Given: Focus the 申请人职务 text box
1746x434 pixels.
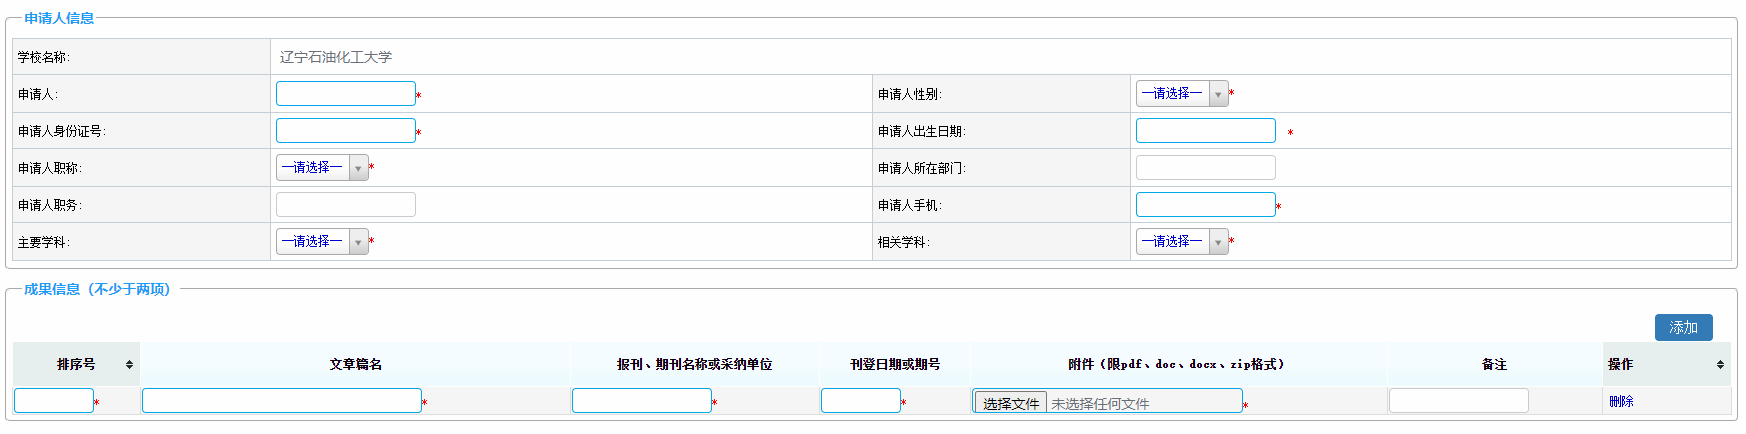Looking at the screenshot, I should [345, 205].
